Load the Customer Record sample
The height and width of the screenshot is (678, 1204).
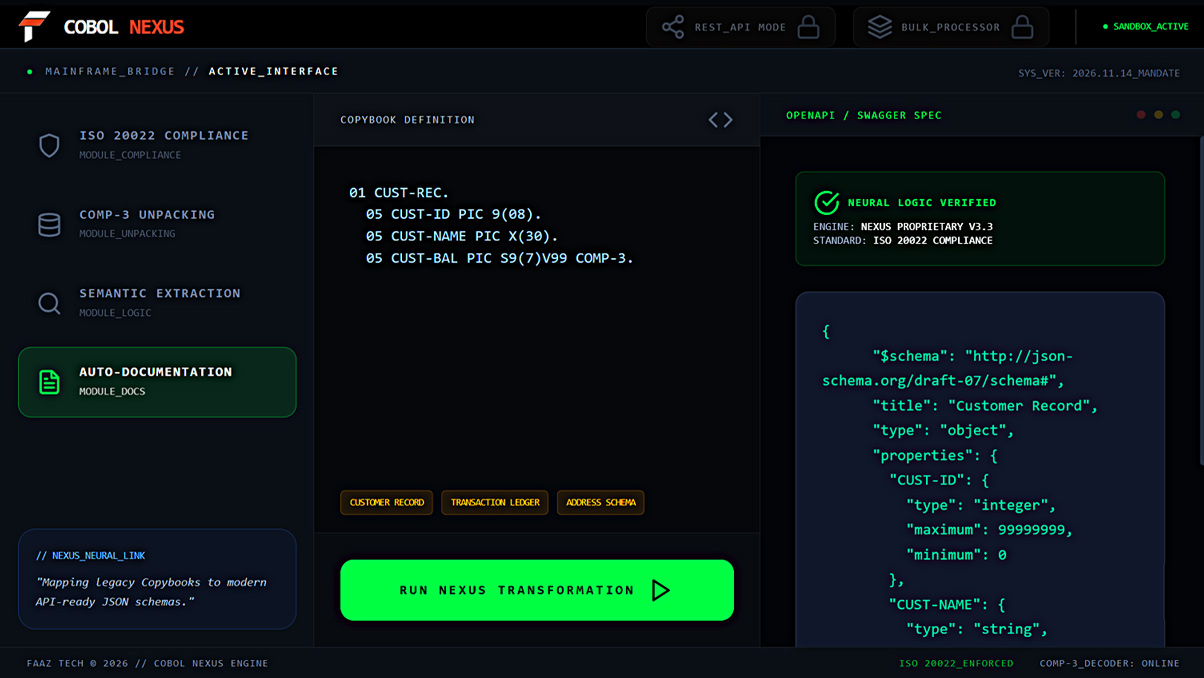coord(387,502)
